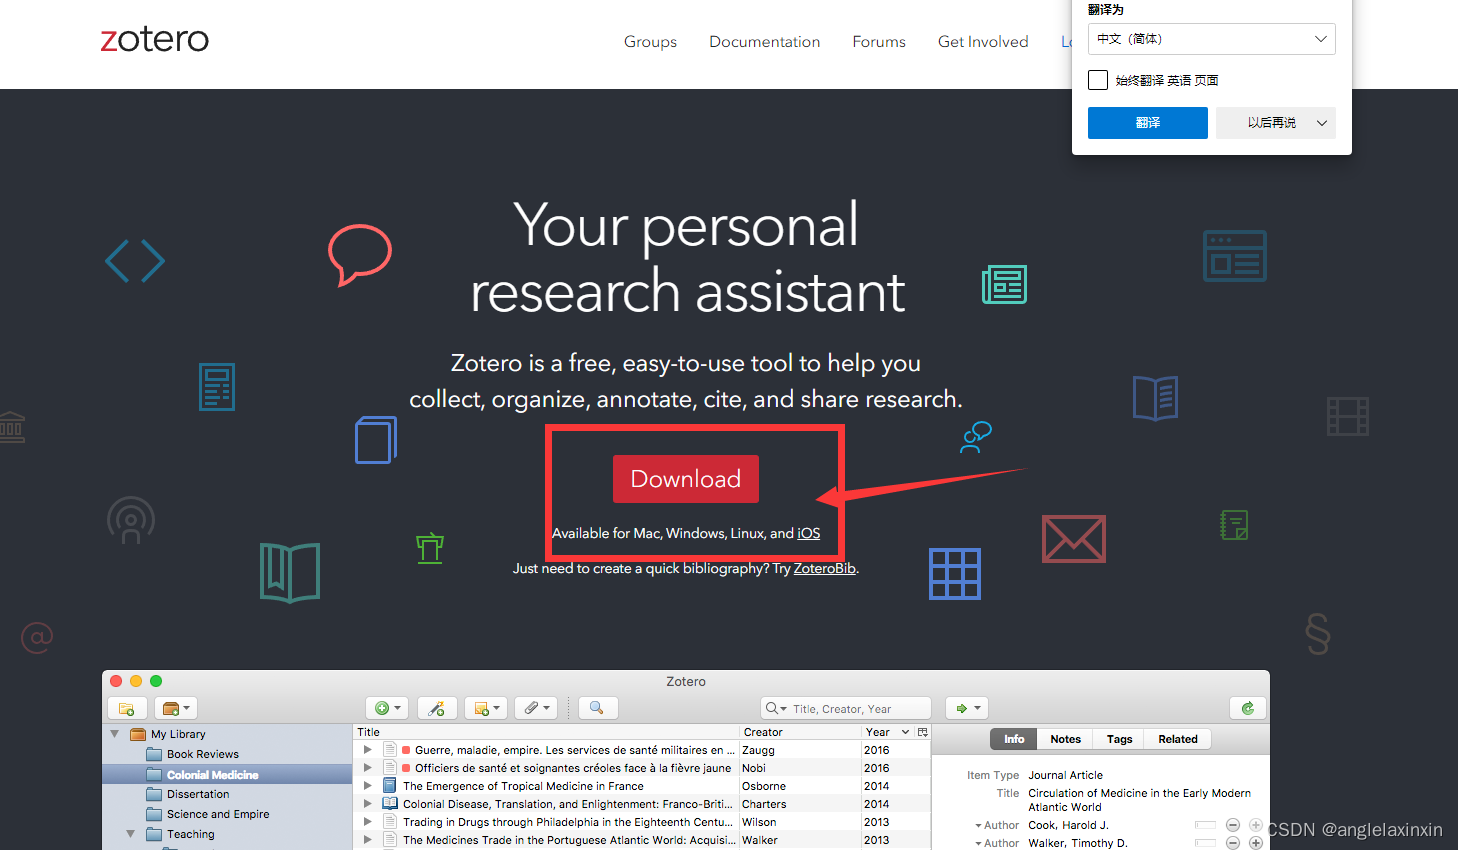
Task: Expand the Officiers de santé row triangle
Action: 367,768
